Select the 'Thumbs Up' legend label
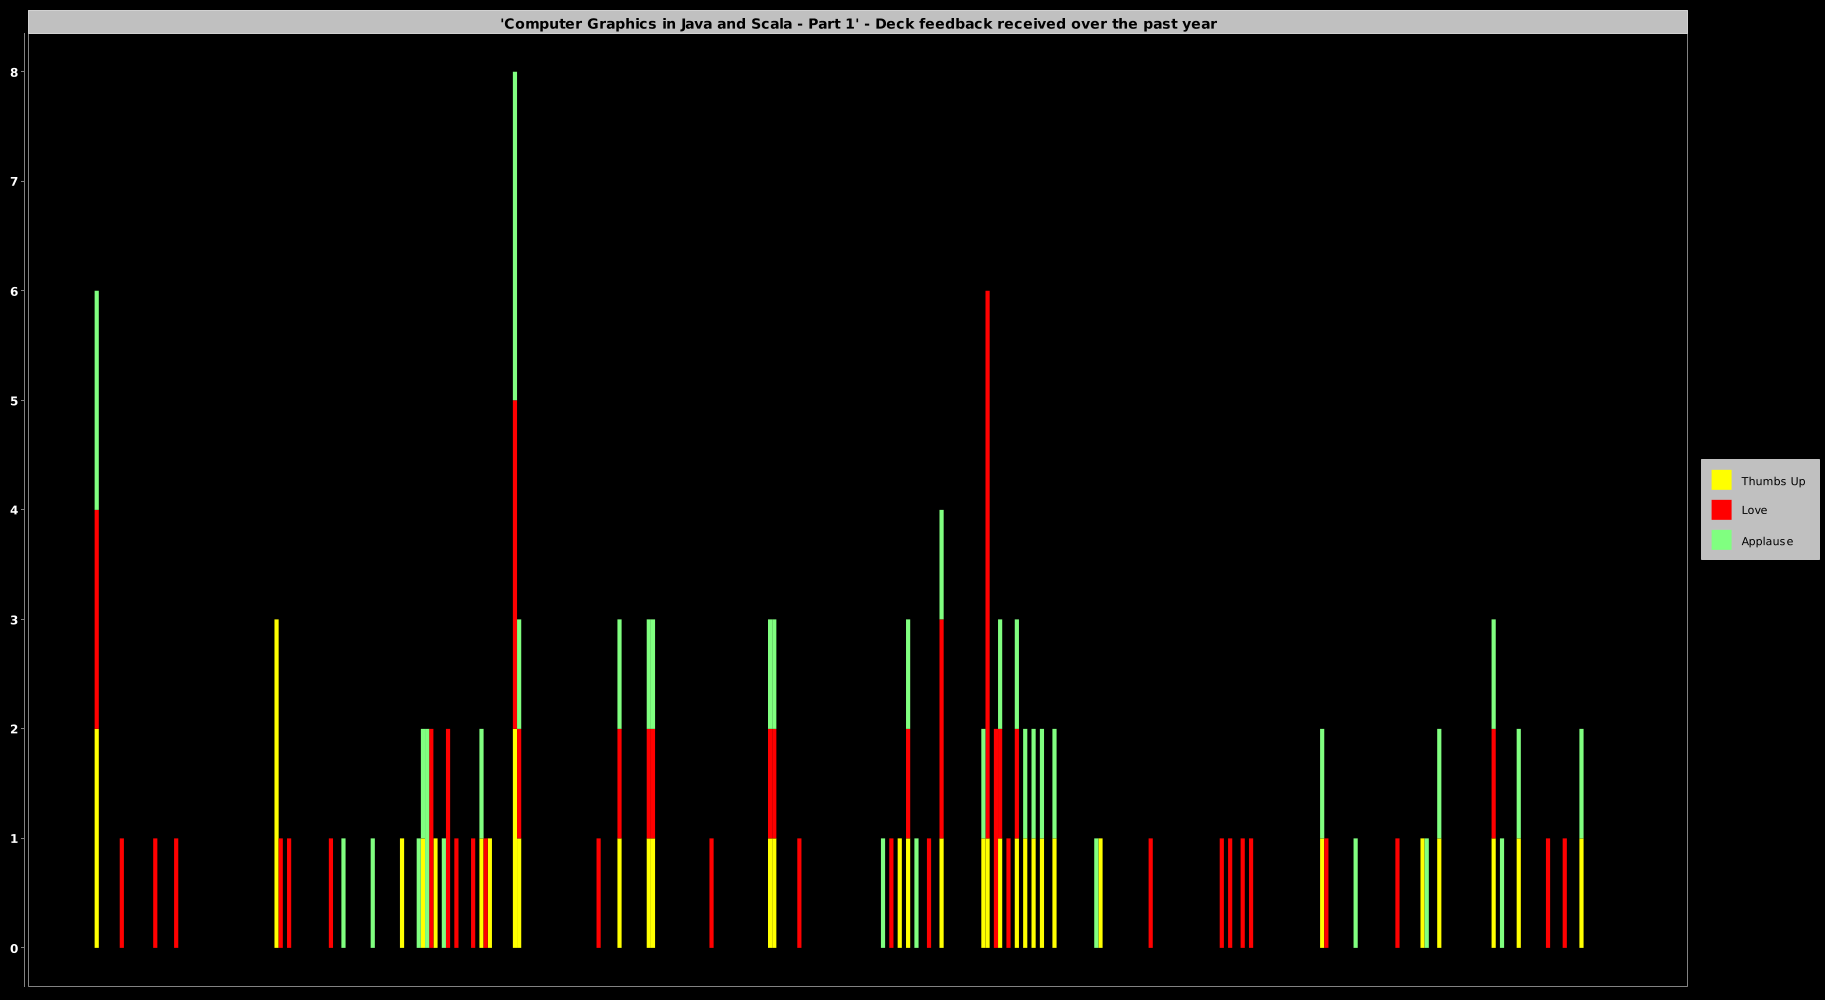Image resolution: width=1825 pixels, height=1000 pixels. point(1773,481)
